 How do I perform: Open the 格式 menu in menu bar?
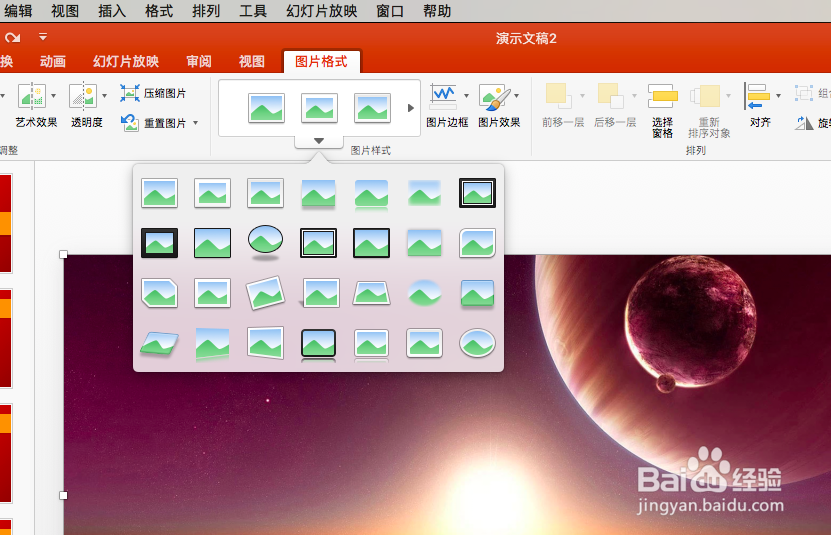coord(159,11)
